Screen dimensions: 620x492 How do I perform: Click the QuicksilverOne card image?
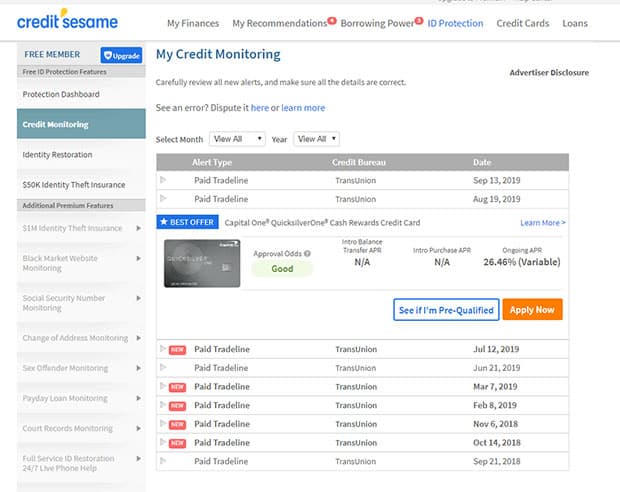pyautogui.click(x=202, y=263)
